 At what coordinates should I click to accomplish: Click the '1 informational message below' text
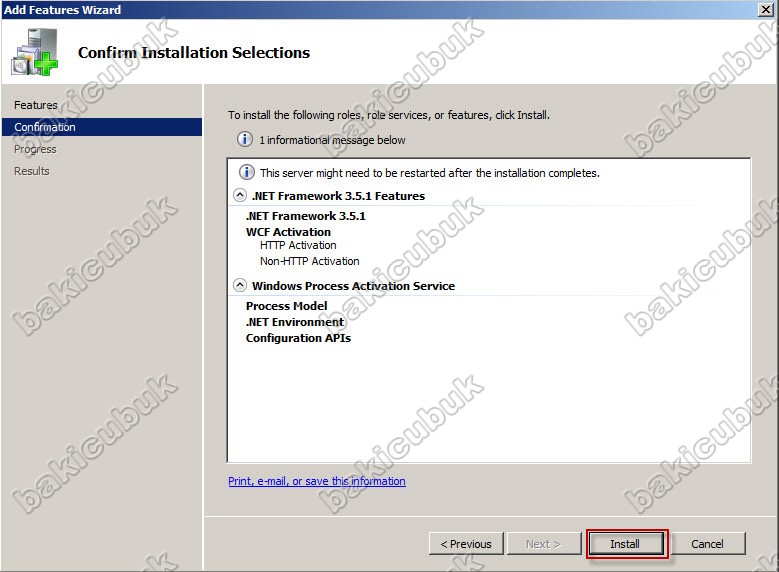332,140
